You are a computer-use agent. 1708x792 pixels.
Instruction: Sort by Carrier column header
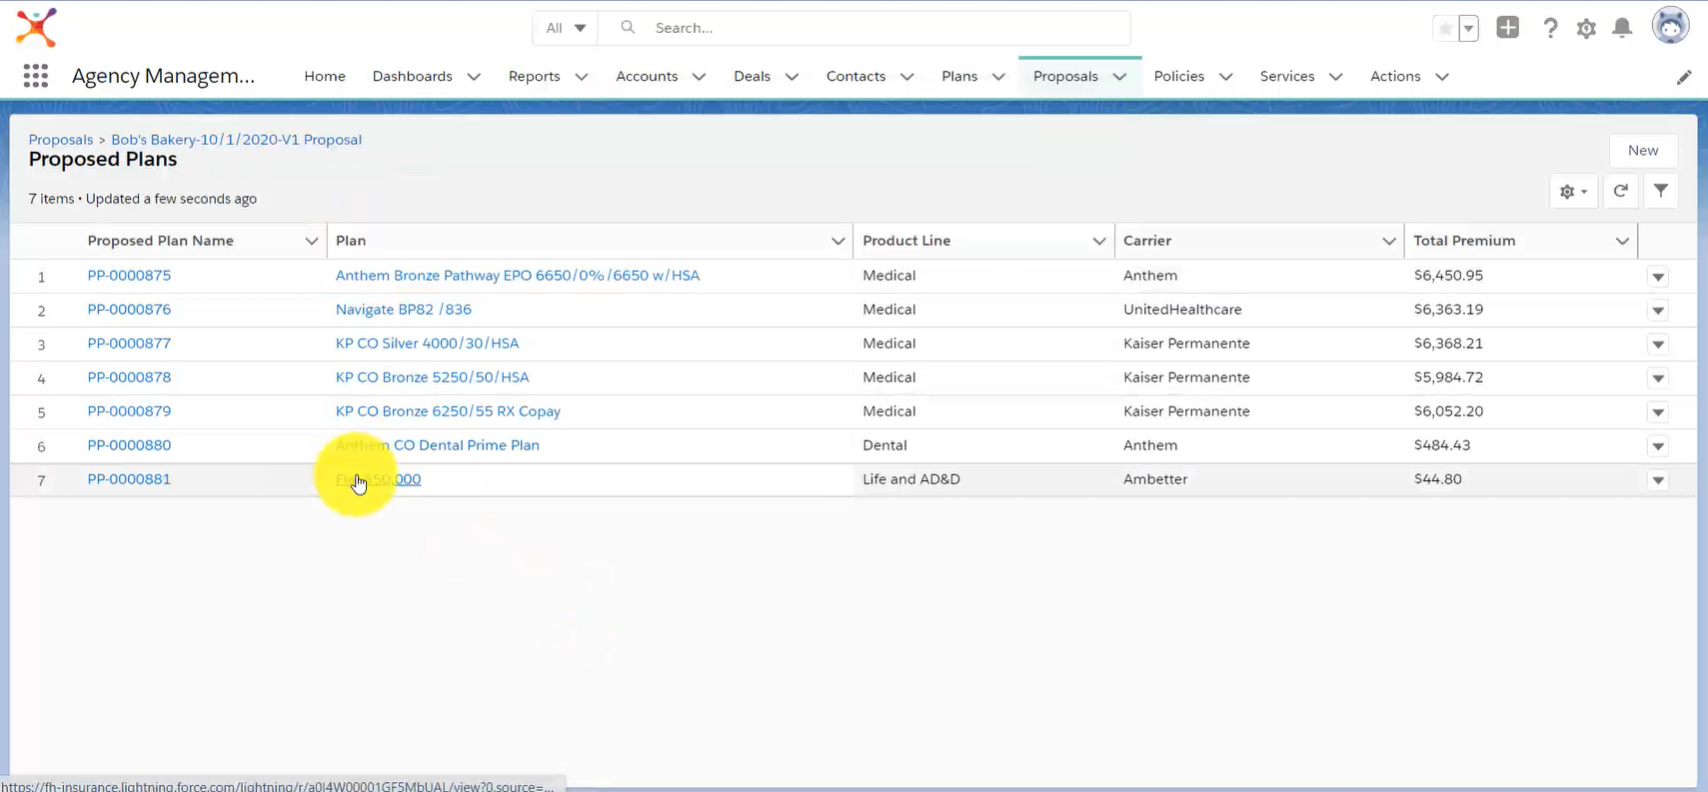click(x=1147, y=241)
